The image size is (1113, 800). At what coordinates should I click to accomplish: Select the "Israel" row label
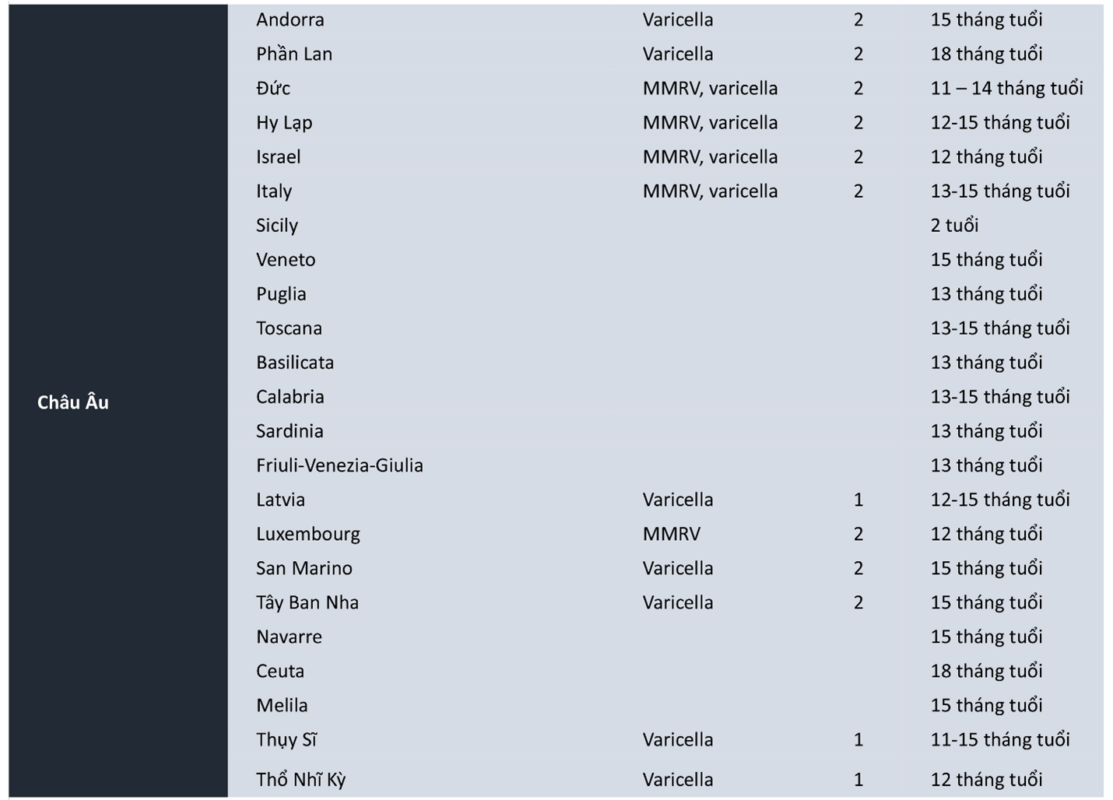278,157
